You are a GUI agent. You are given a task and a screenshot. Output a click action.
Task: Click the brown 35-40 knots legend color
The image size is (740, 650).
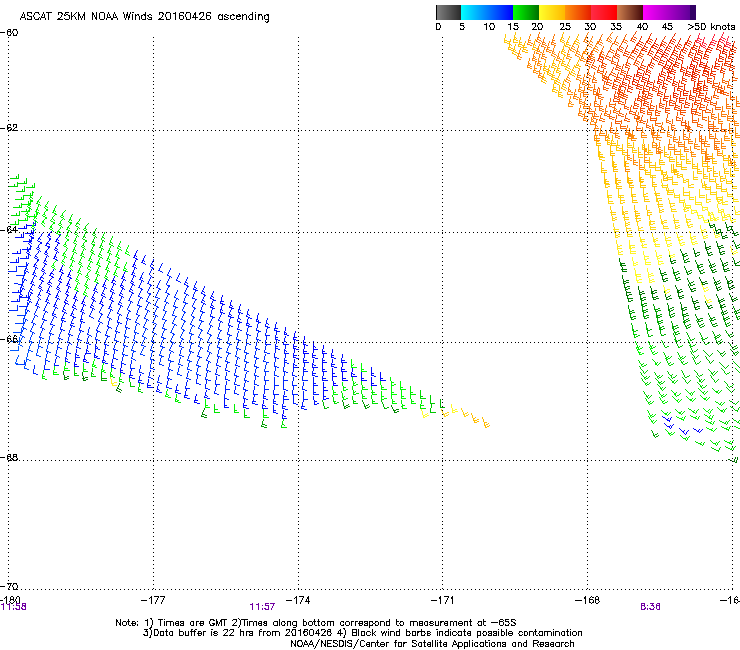[630, 12]
